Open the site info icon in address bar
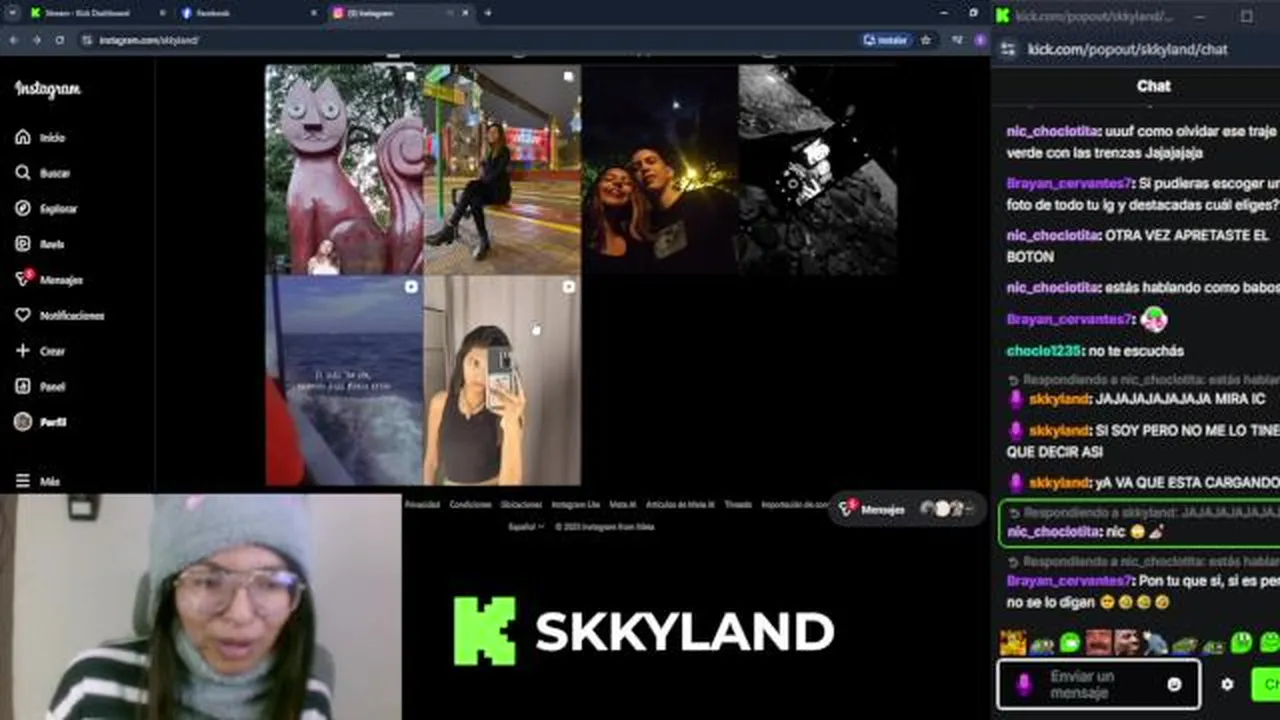Viewport: 1280px width, 720px height. point(87,40)
